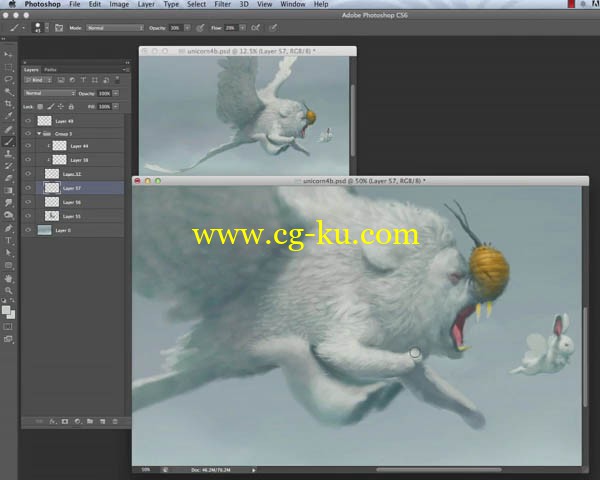Select the Lasso tool

(8, 80)
